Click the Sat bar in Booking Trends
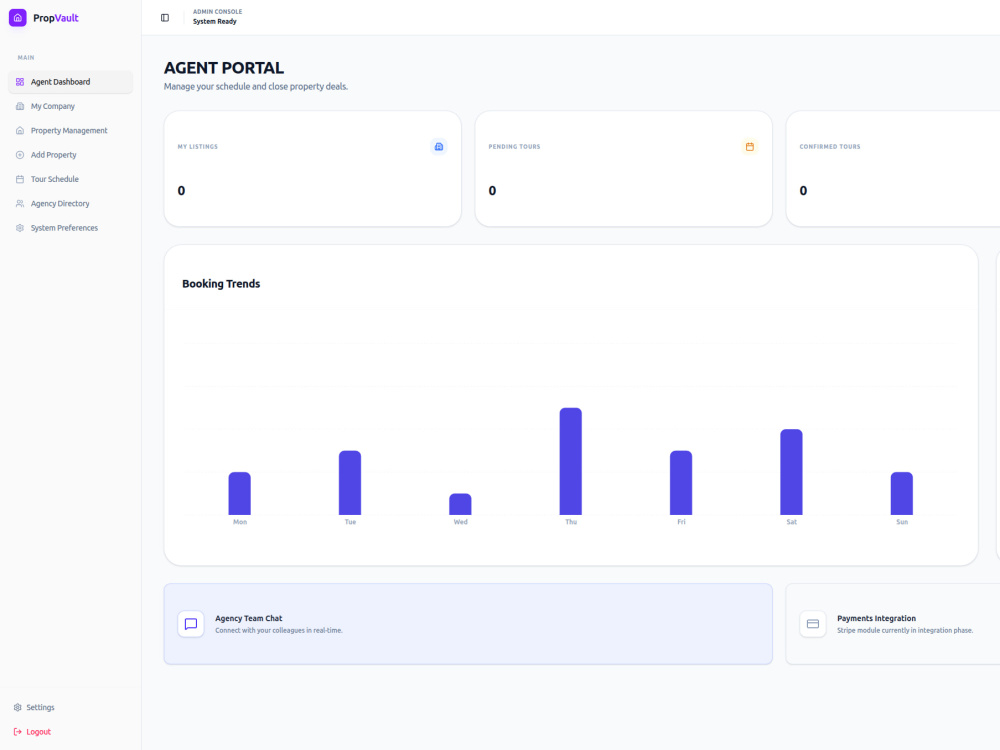Screen dimensions: 1000x750 (x=791, y=472)
